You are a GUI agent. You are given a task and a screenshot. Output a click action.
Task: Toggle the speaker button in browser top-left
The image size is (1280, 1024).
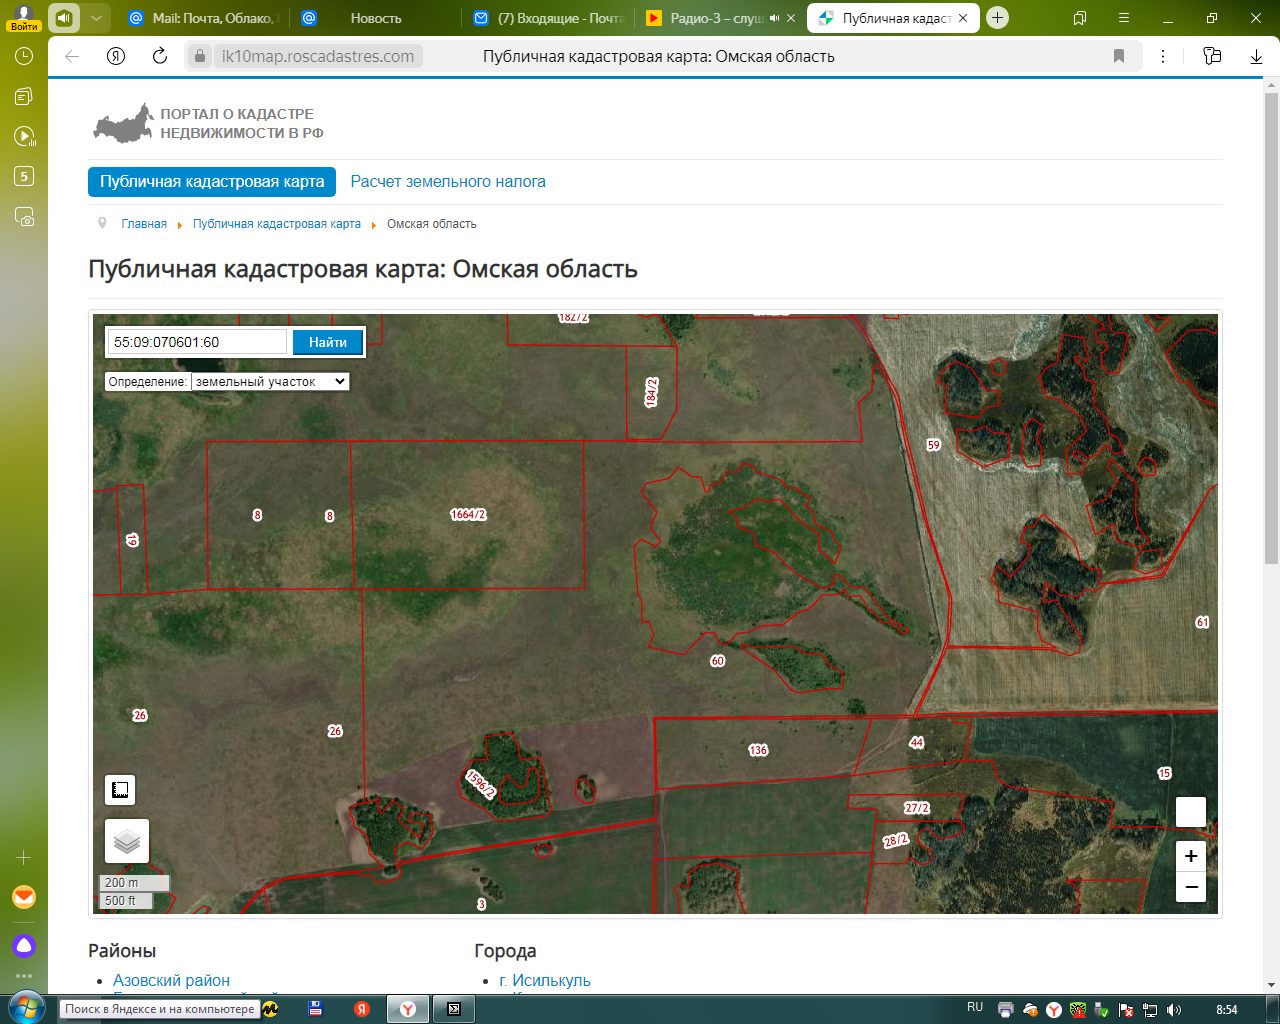pyautogui.click(x=64, y=18)
